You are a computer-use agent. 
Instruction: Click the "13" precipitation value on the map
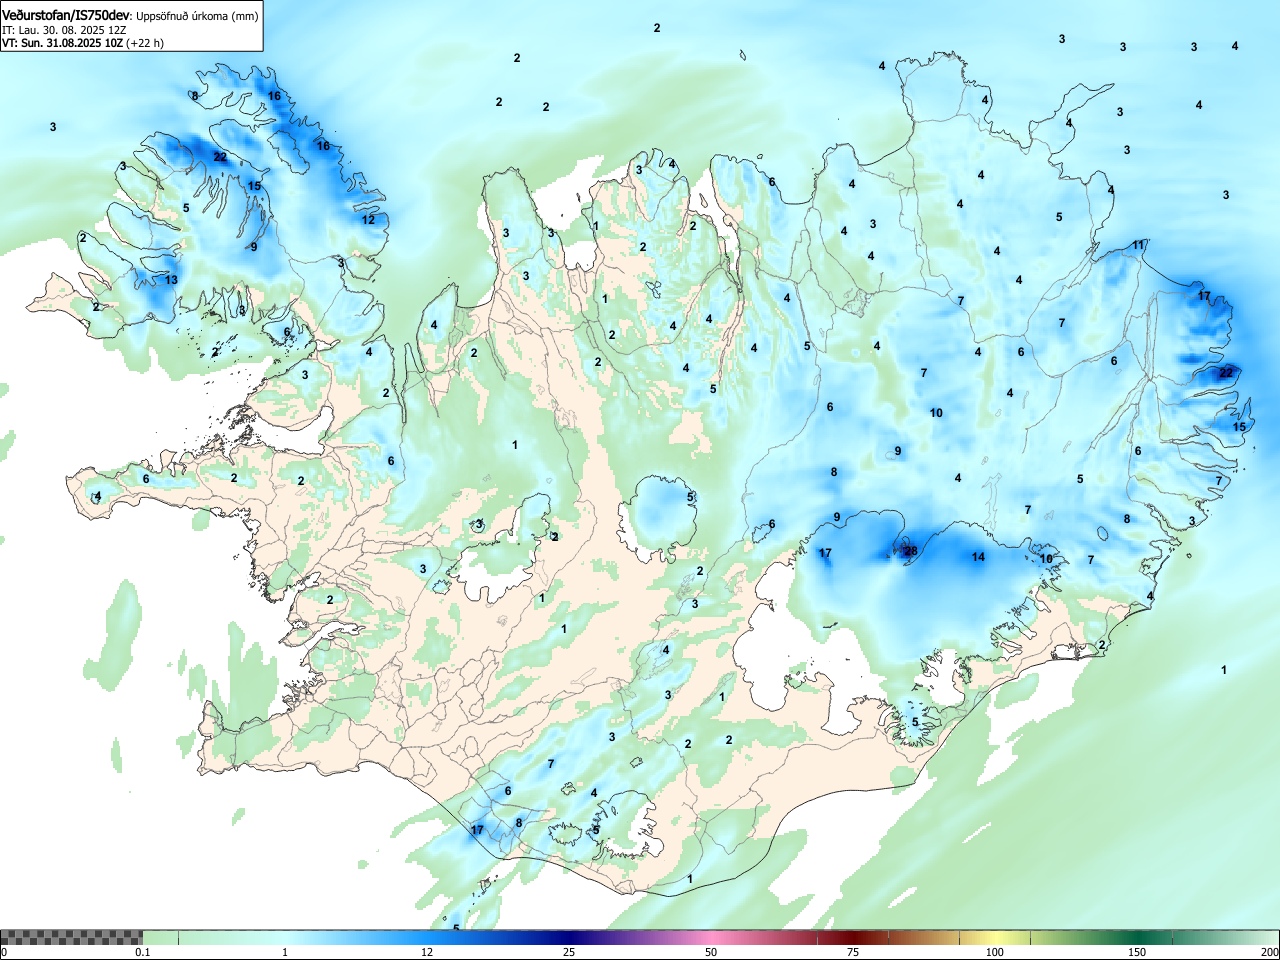click(171, 280)
